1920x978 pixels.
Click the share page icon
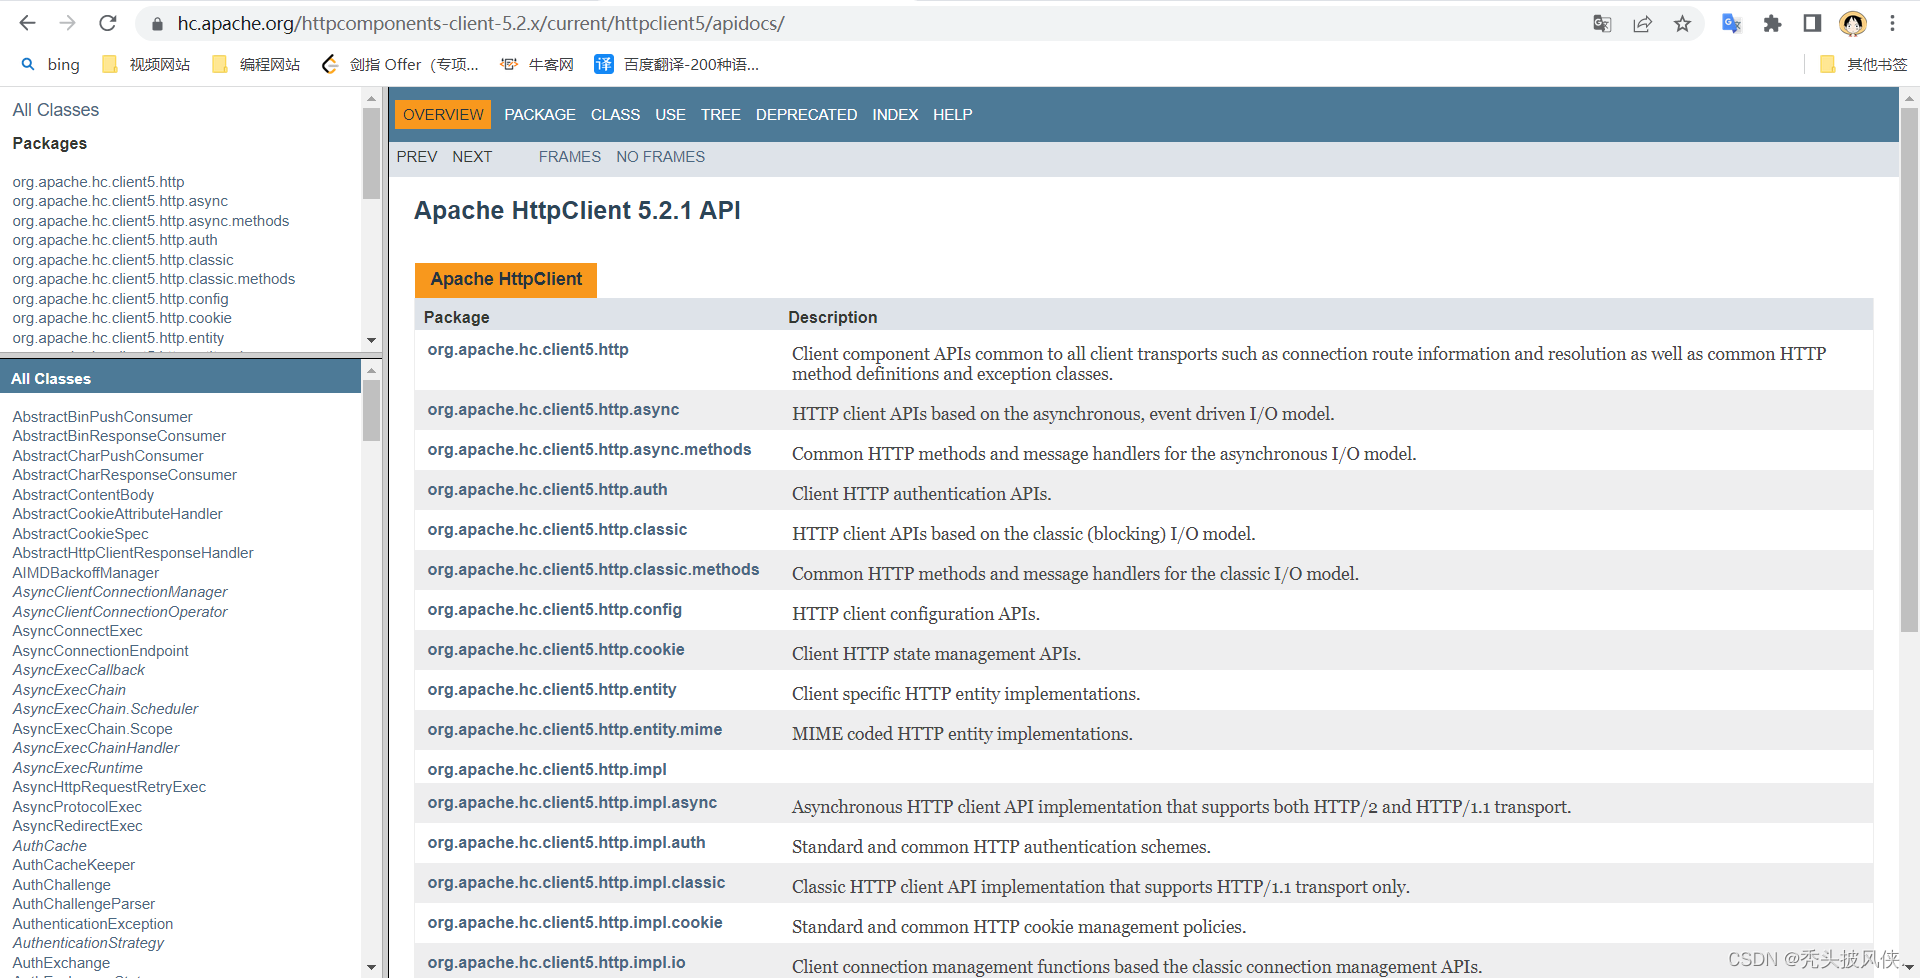1642,23
